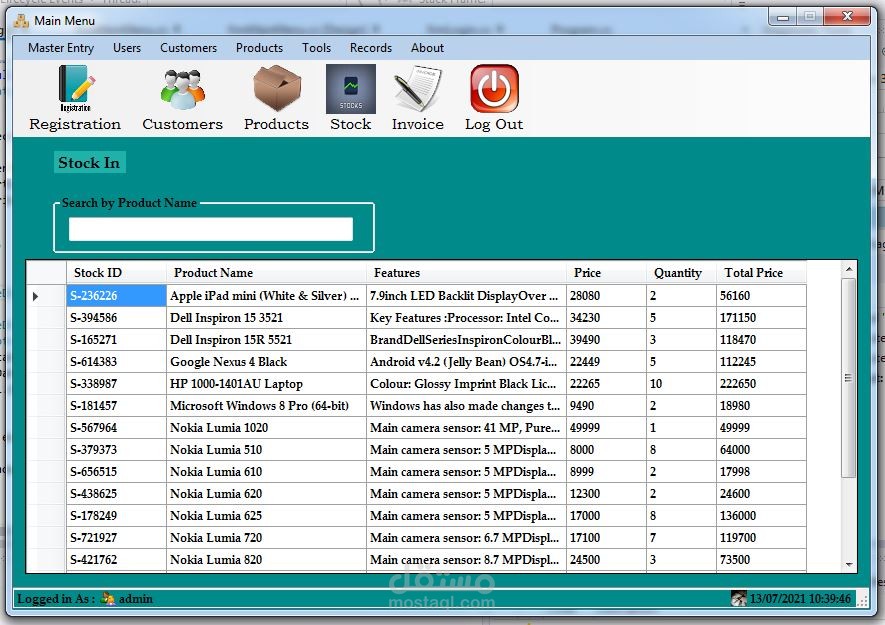Select stock ID S-614383 cell

(116, 362)
